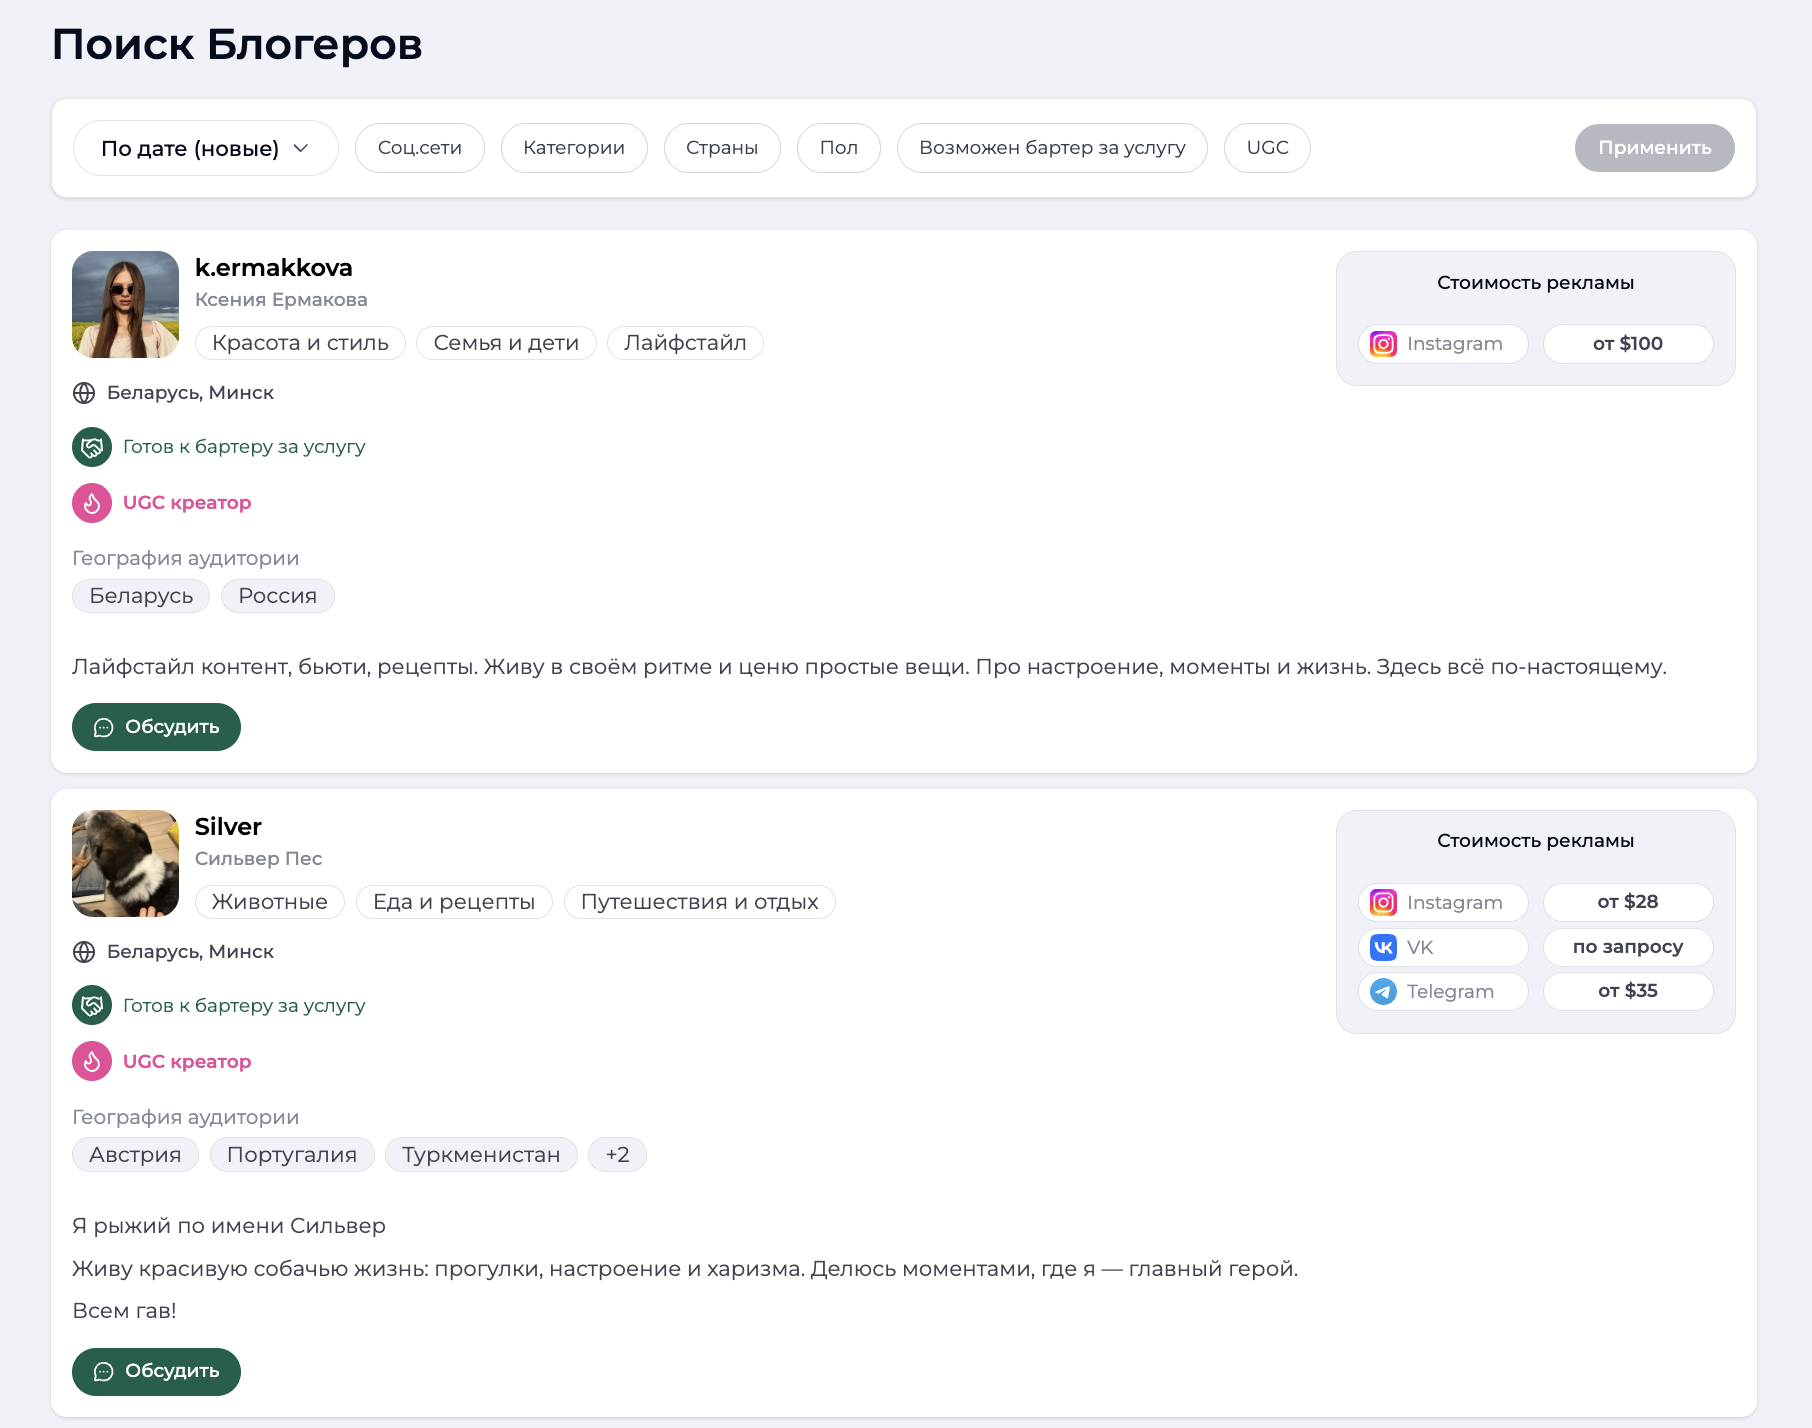Click the pink UGC flame icon for k.ermakkova
The height and width of the screenshot is (1428, 1812).
(92, 503)
